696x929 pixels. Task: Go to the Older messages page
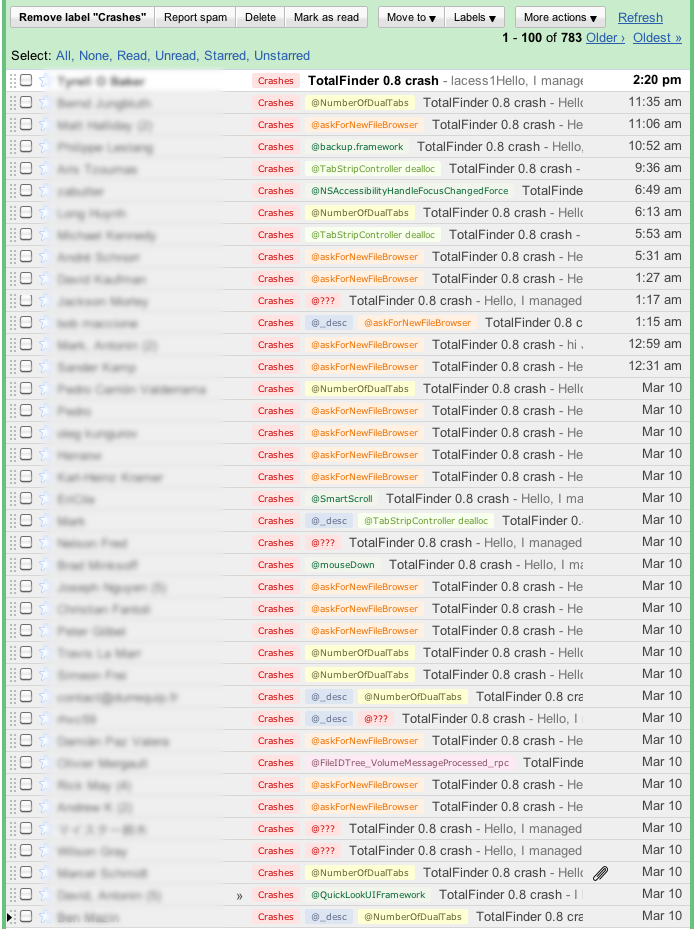pyautogui.click(x=605, y=38)
